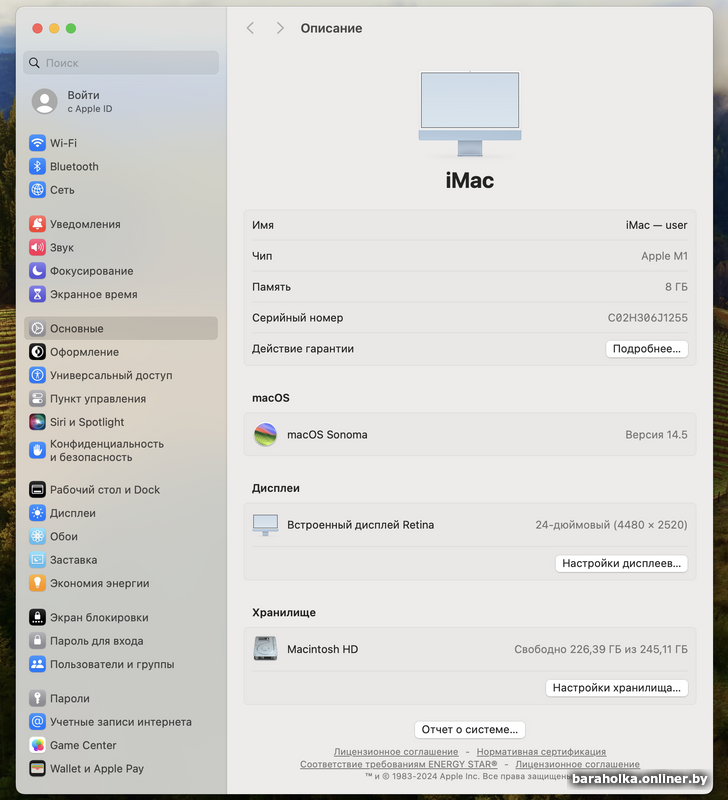Open Экономия энергии bulb icon

37,583
